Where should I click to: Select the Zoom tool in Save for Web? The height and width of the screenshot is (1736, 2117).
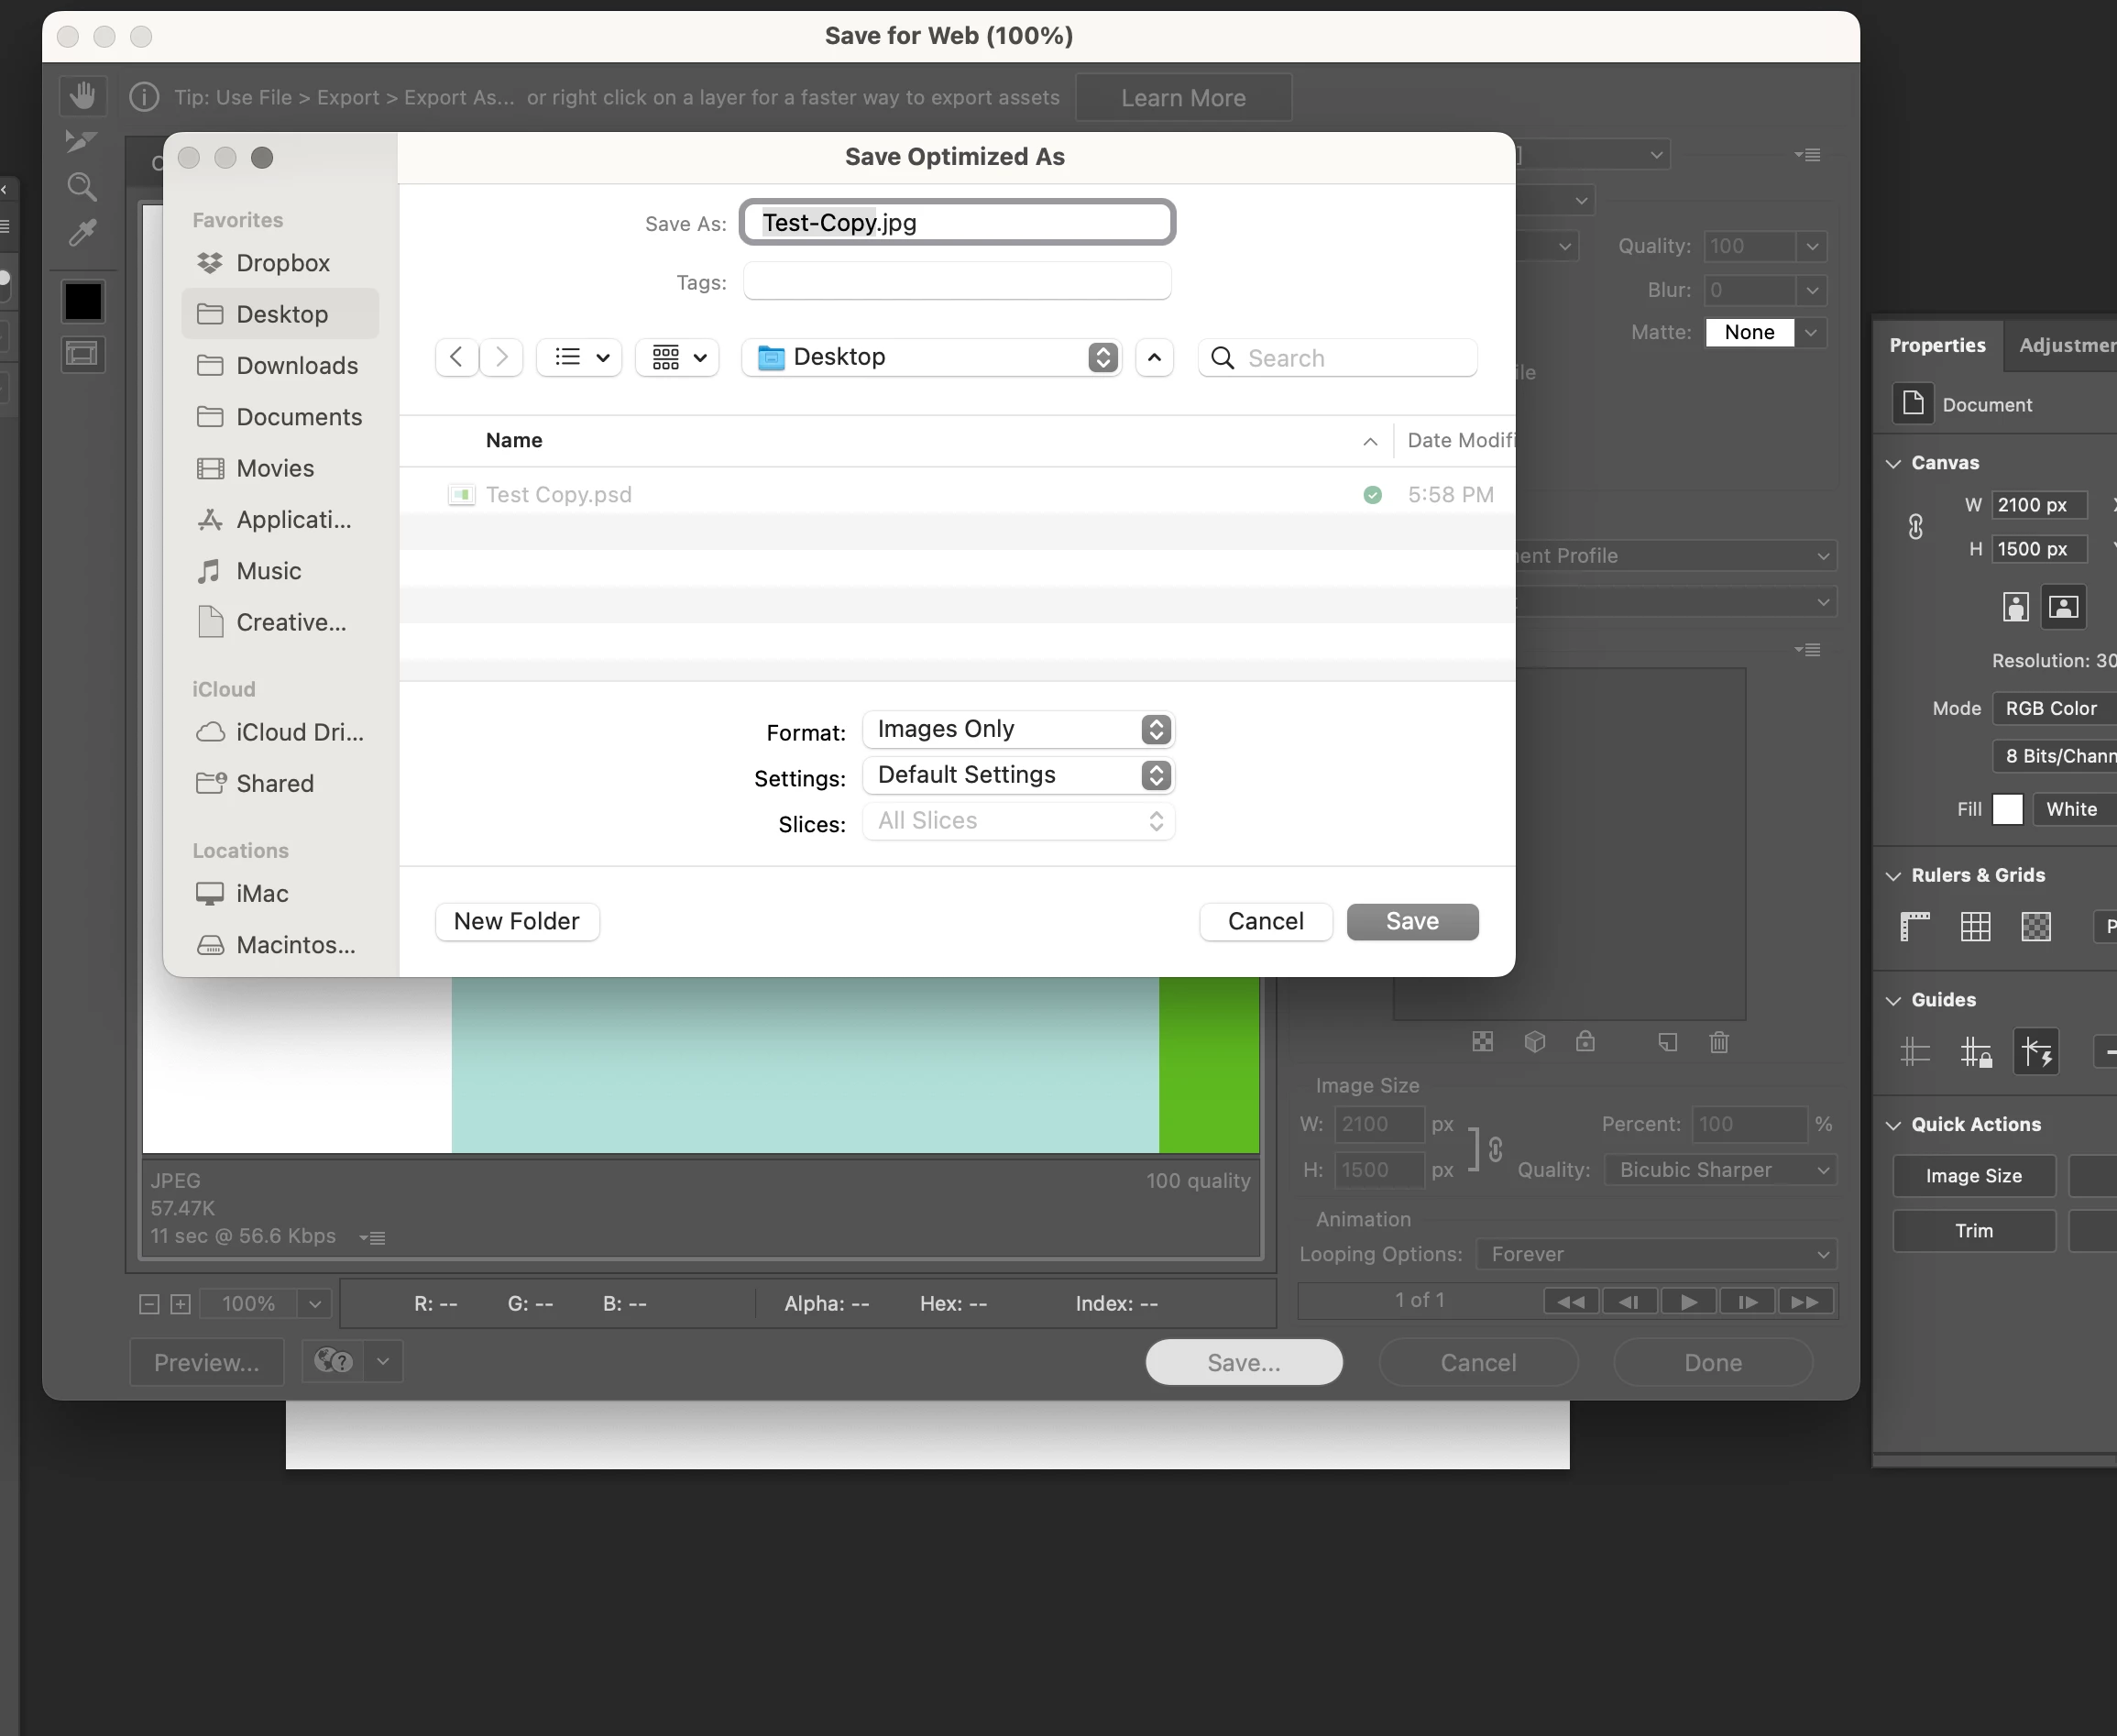82,187
